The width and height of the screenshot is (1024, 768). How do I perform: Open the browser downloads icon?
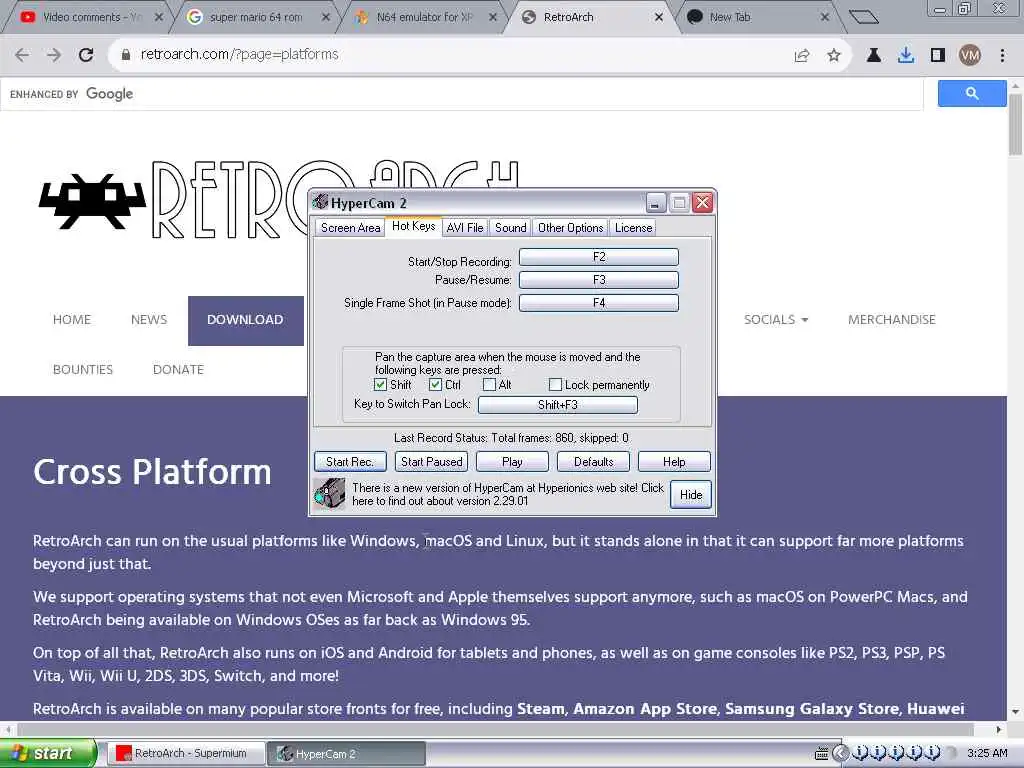click(x=906, y=56)
